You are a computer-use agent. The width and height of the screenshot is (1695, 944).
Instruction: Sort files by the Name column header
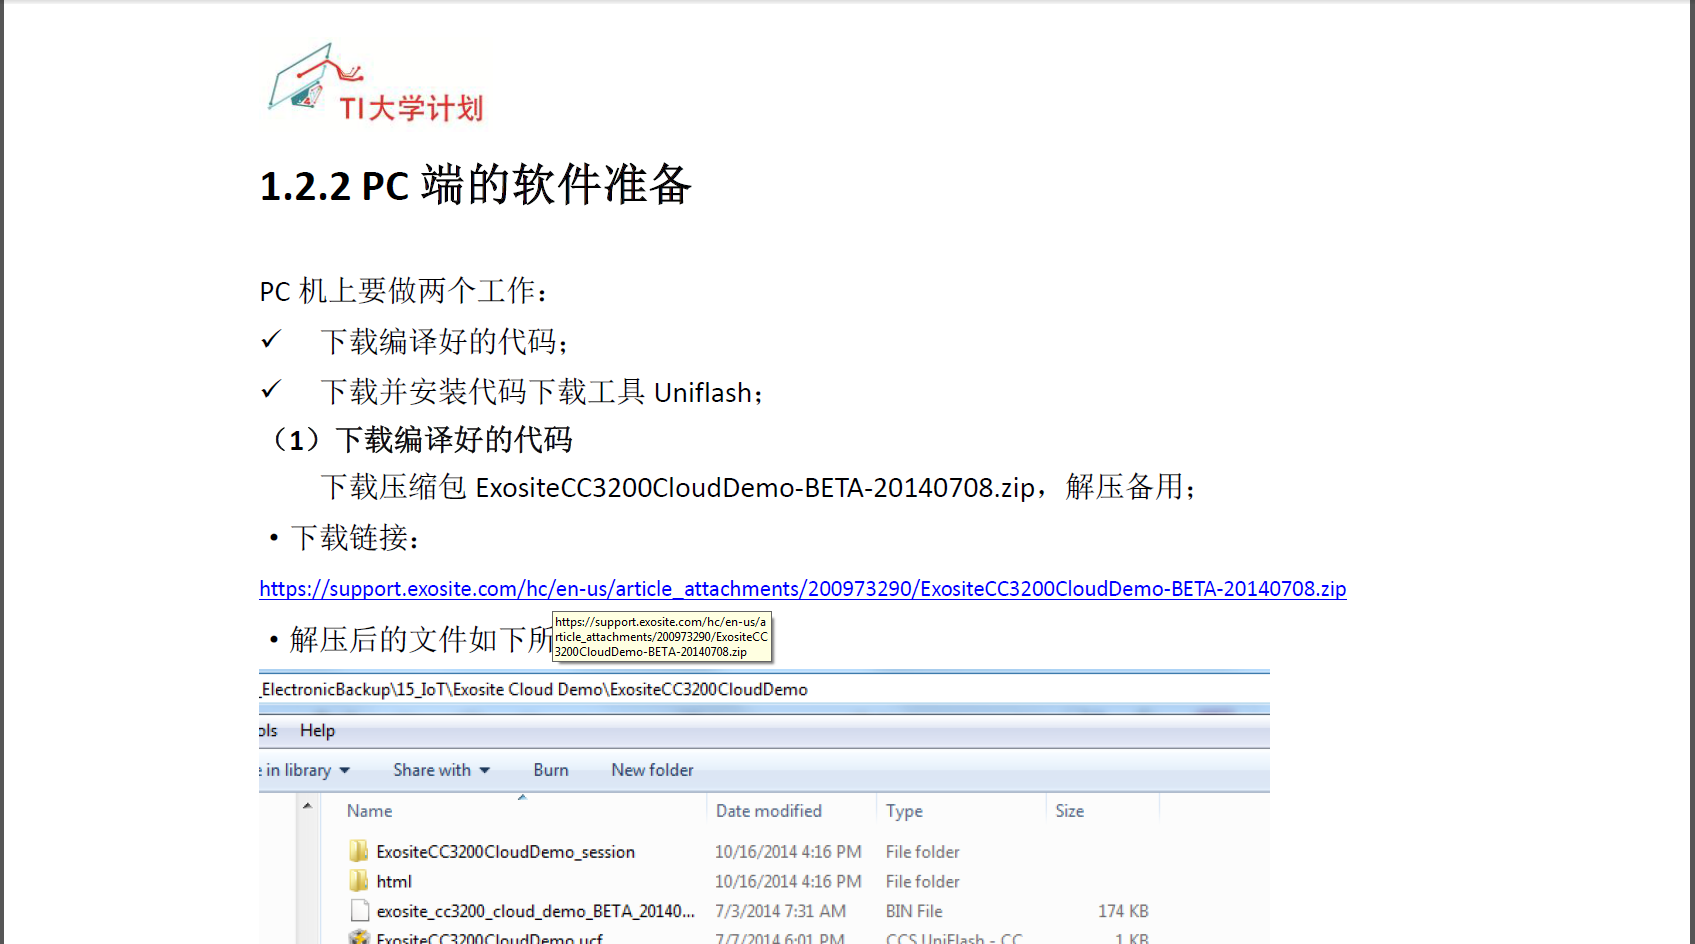tap(369, 811)
